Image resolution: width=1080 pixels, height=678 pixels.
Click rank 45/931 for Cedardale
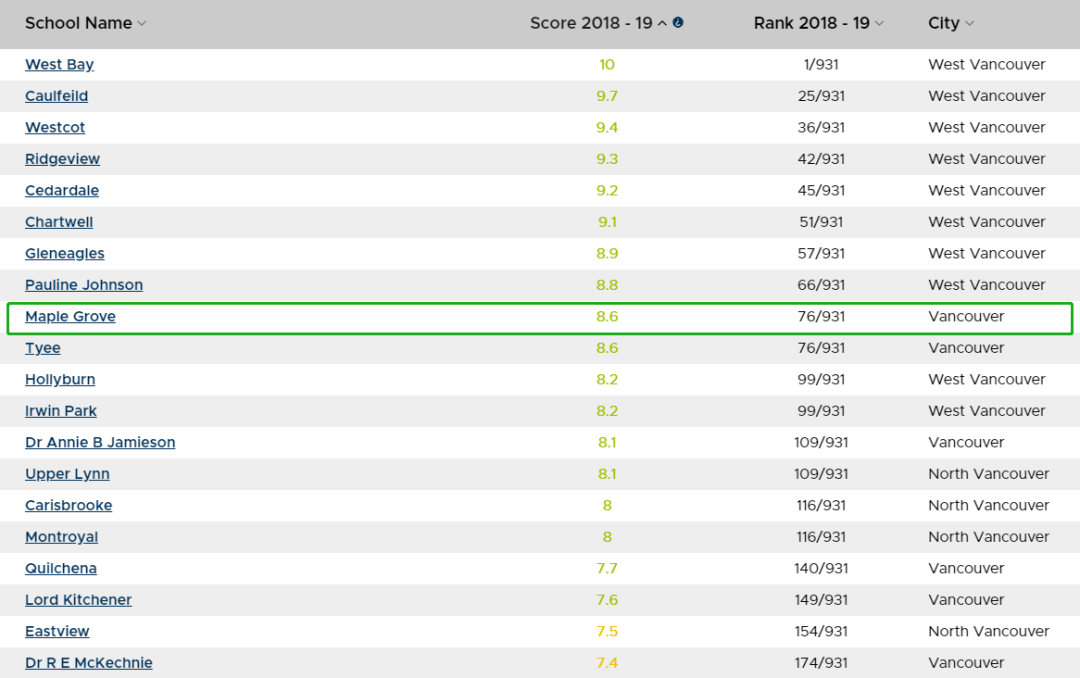click(821, 191)
